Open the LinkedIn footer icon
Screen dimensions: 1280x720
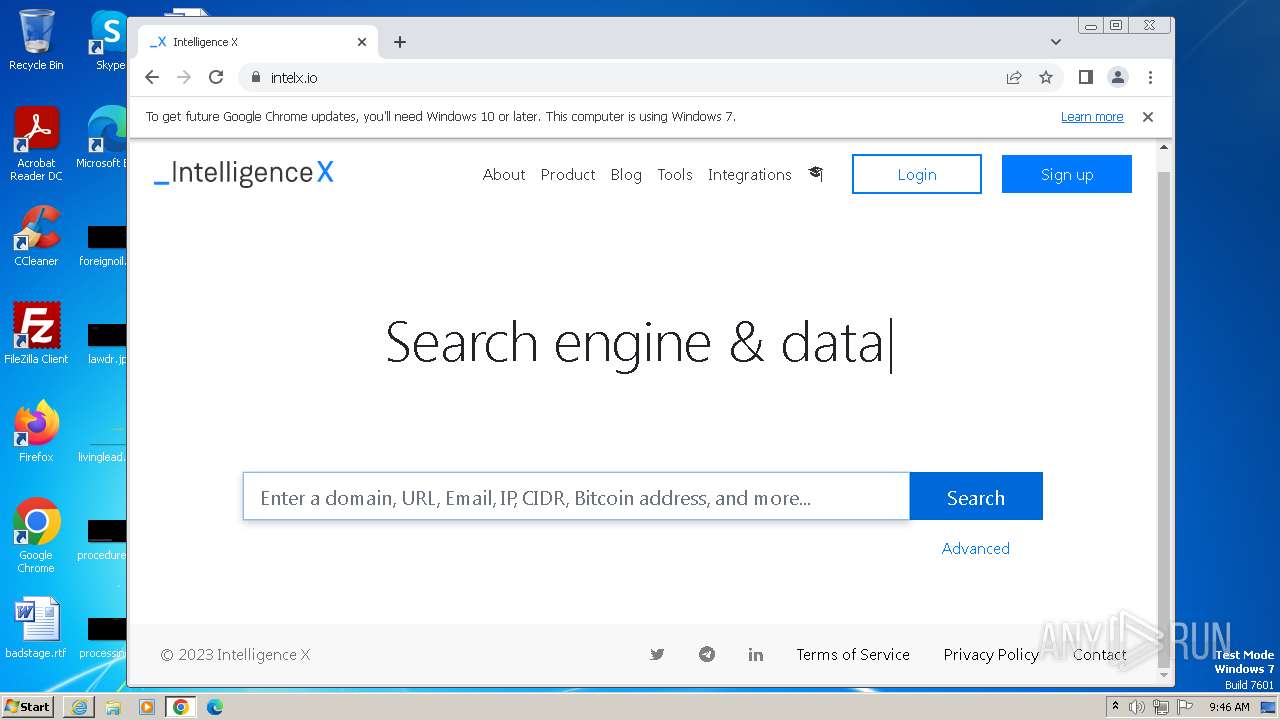[x=756, y=655]
